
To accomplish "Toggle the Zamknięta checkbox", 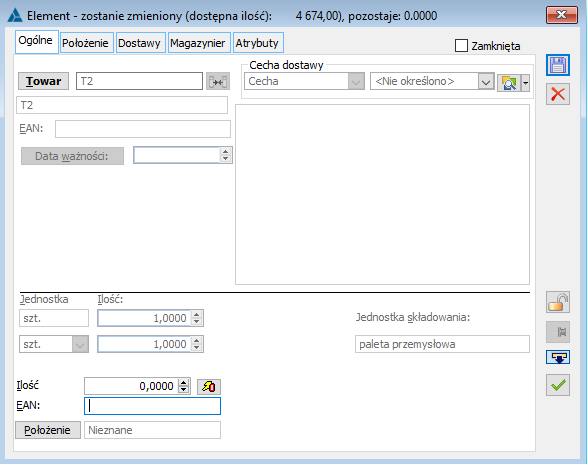I will click(461, 46).
